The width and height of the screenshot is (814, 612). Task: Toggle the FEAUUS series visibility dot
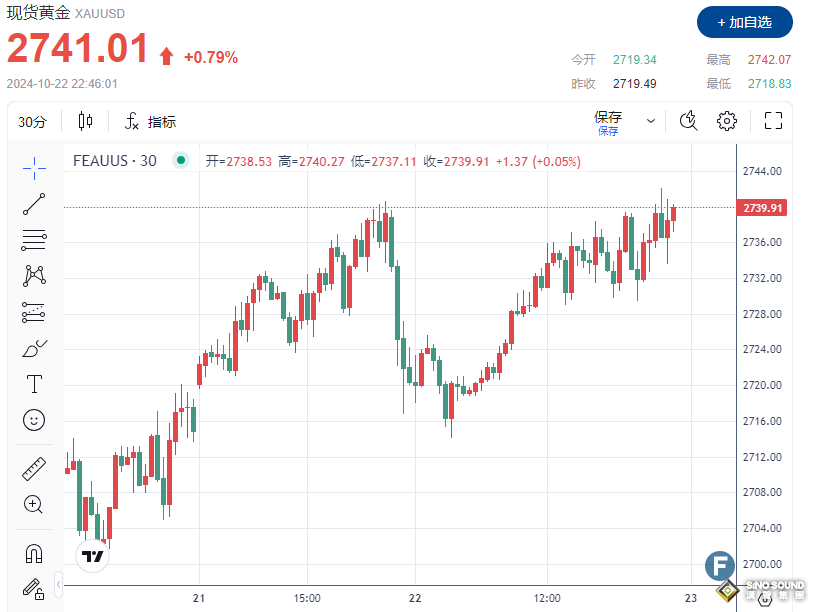click(181, 160)
